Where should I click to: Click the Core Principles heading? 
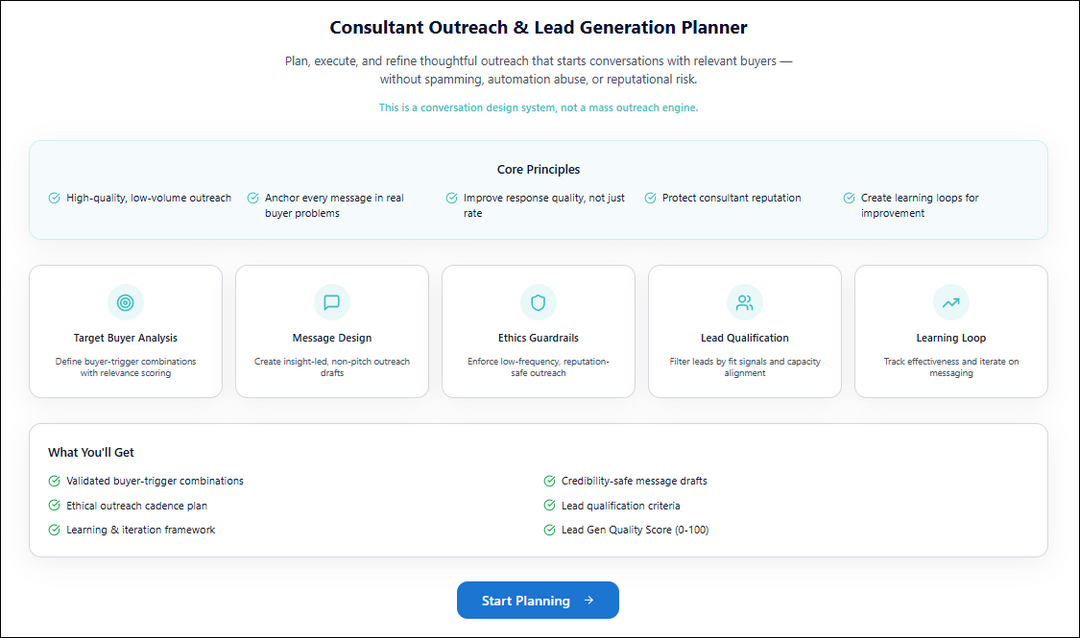[x=539, y=169]
